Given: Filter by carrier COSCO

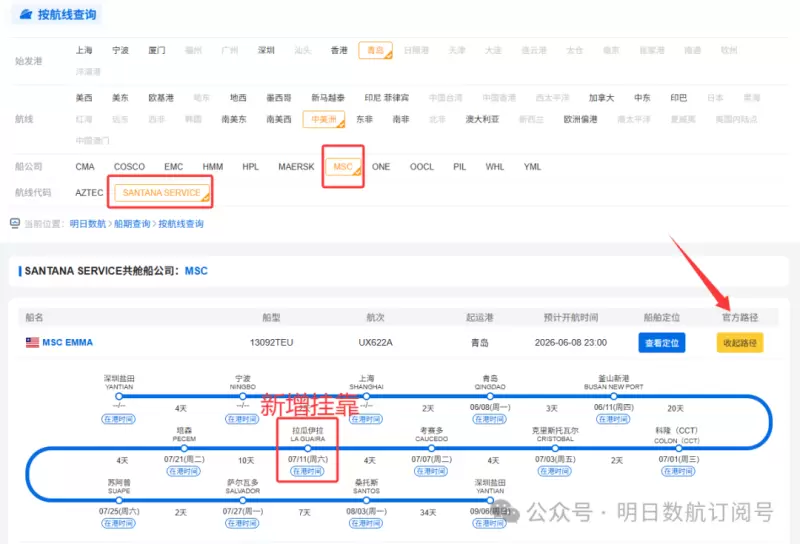Looking at the screenshot, I should pos(129,166).
